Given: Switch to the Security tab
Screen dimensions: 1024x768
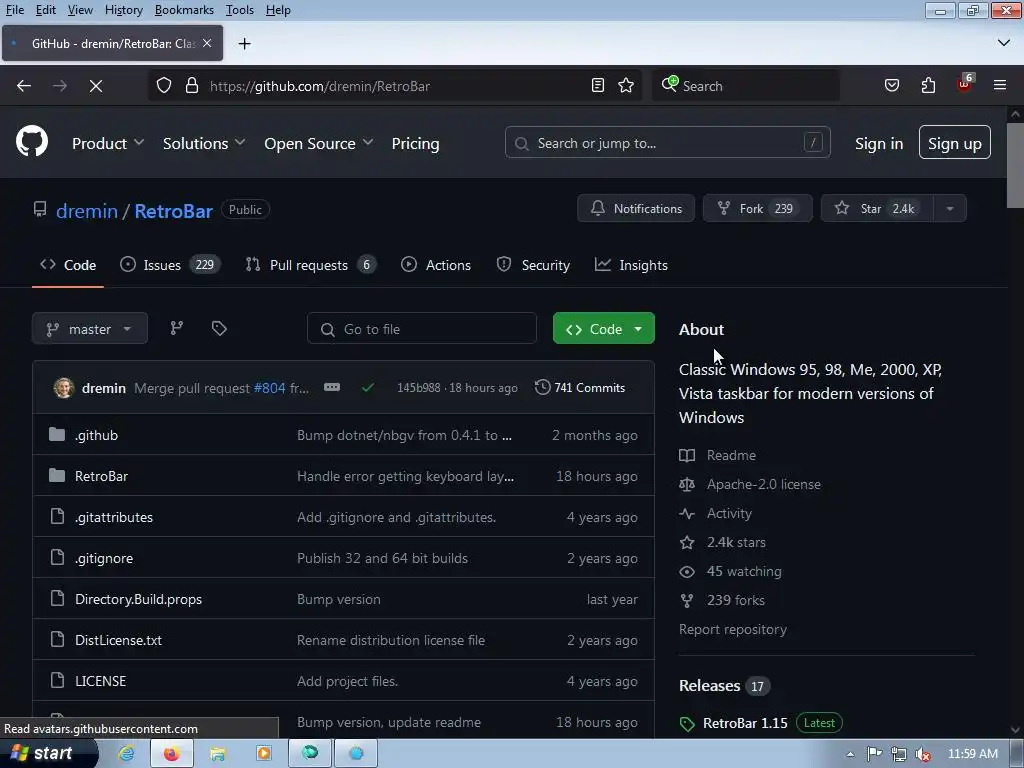Looking at the screenshot, I should coord(533,265).
